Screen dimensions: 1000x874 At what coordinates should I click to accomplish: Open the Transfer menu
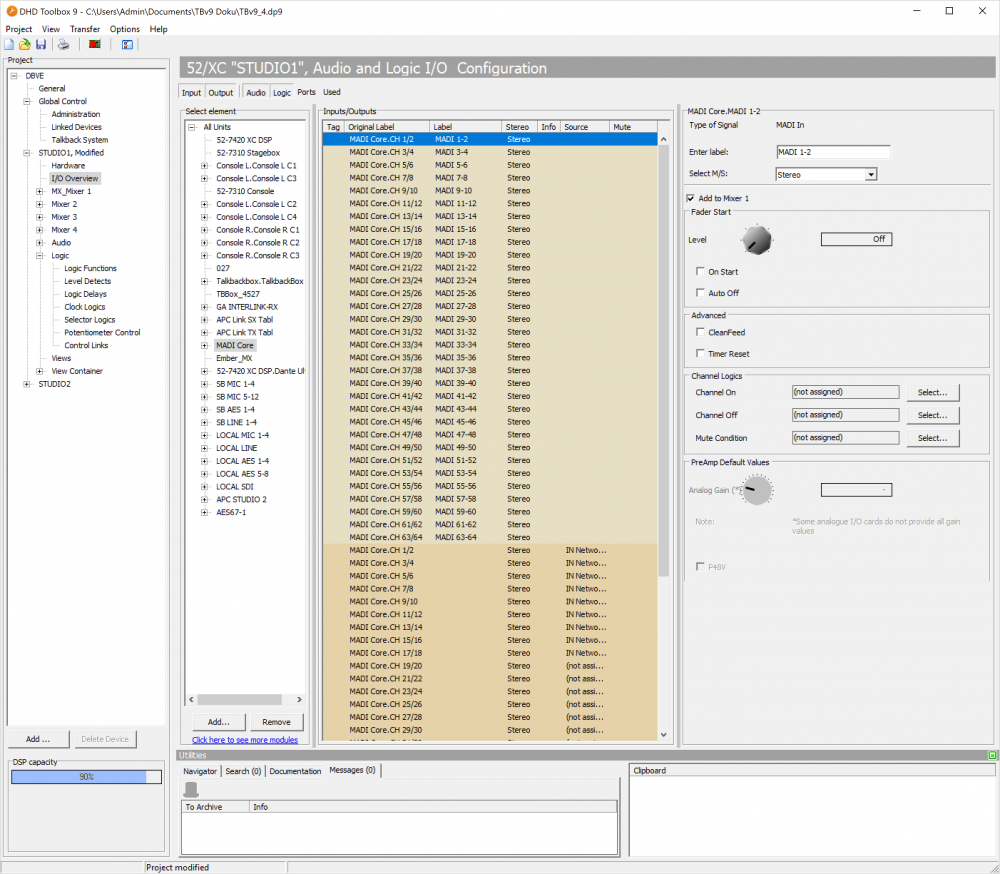[x=84, y=29]
